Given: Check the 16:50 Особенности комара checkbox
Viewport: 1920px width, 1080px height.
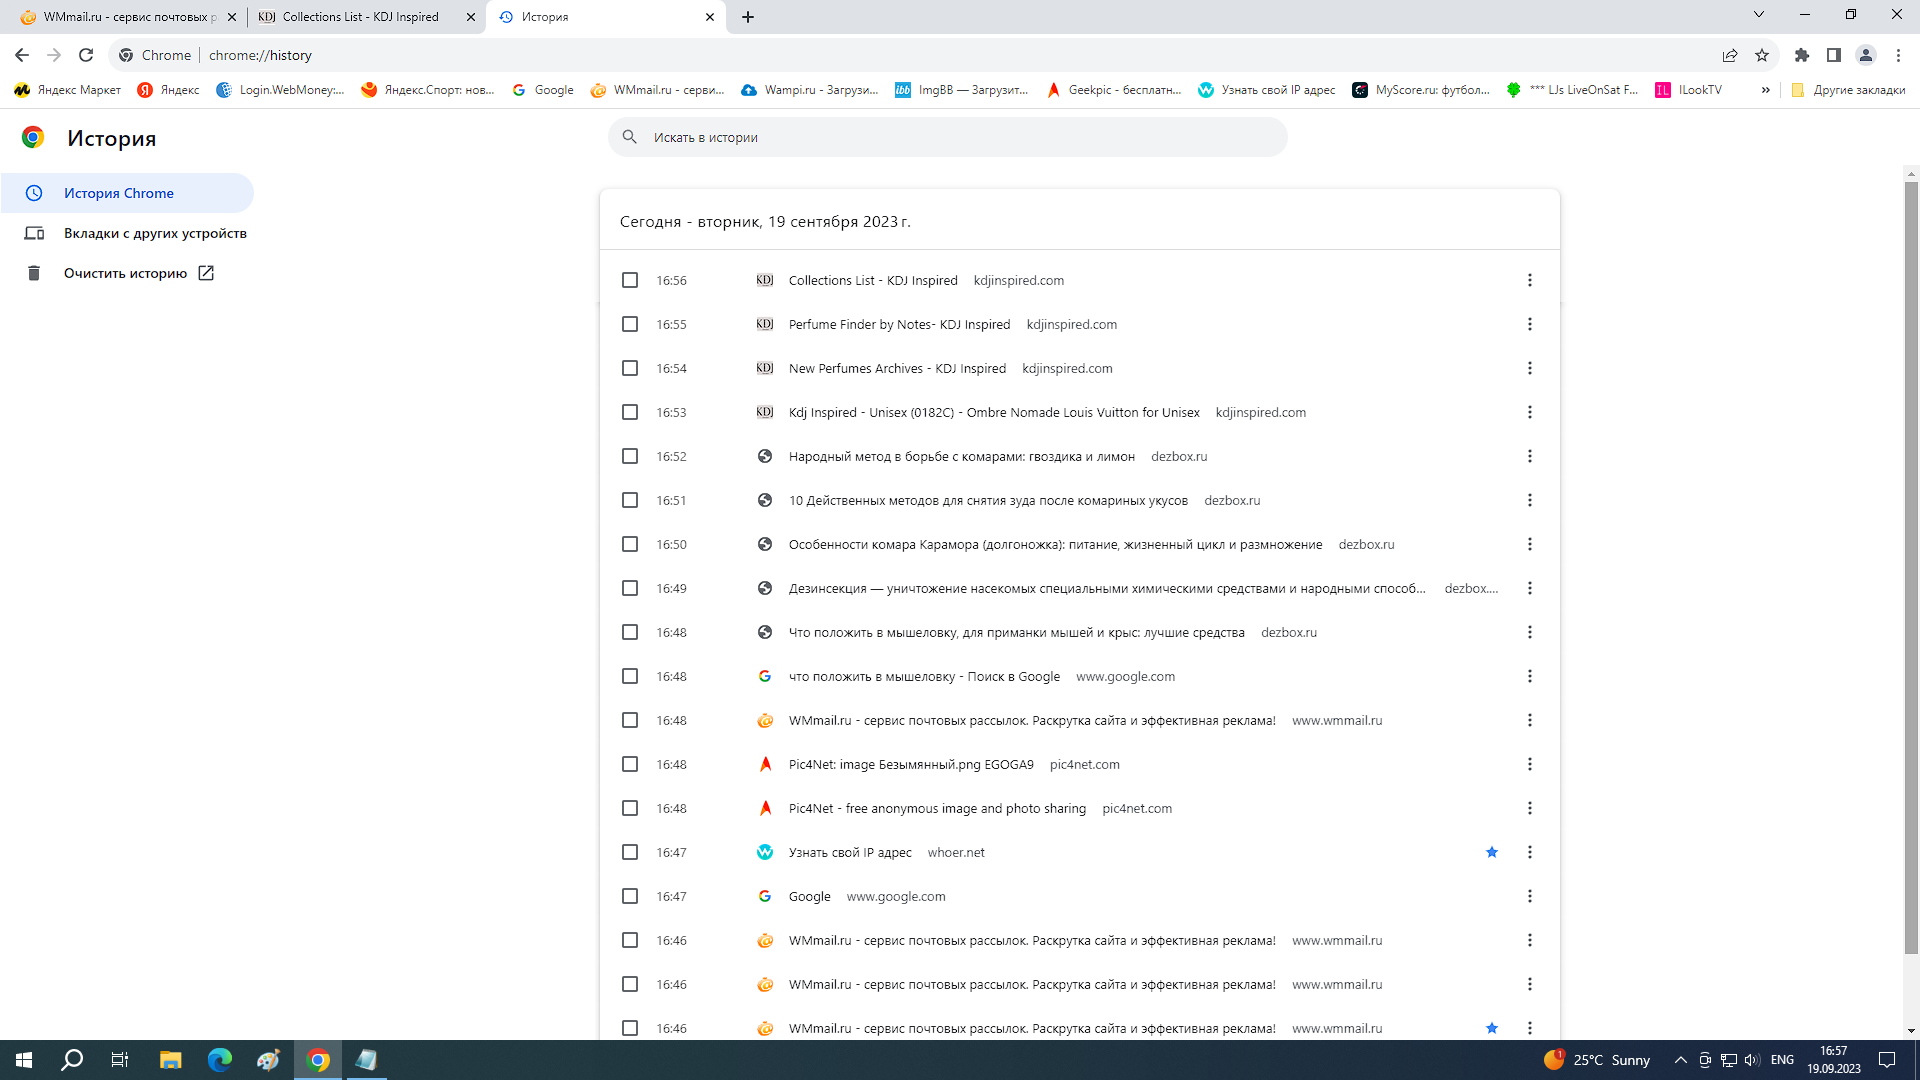Looking at the screenshot, I should click(630, 544).
